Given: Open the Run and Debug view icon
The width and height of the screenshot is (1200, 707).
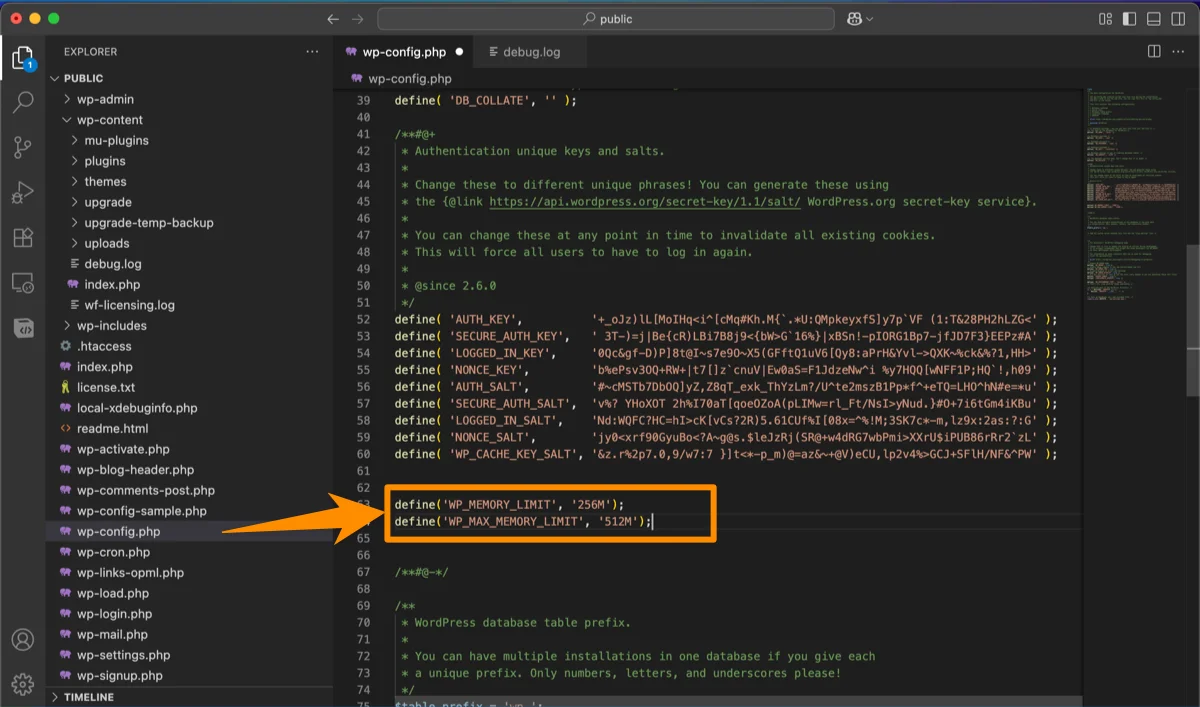Looking at the screenshot, I should click(22, 193).
